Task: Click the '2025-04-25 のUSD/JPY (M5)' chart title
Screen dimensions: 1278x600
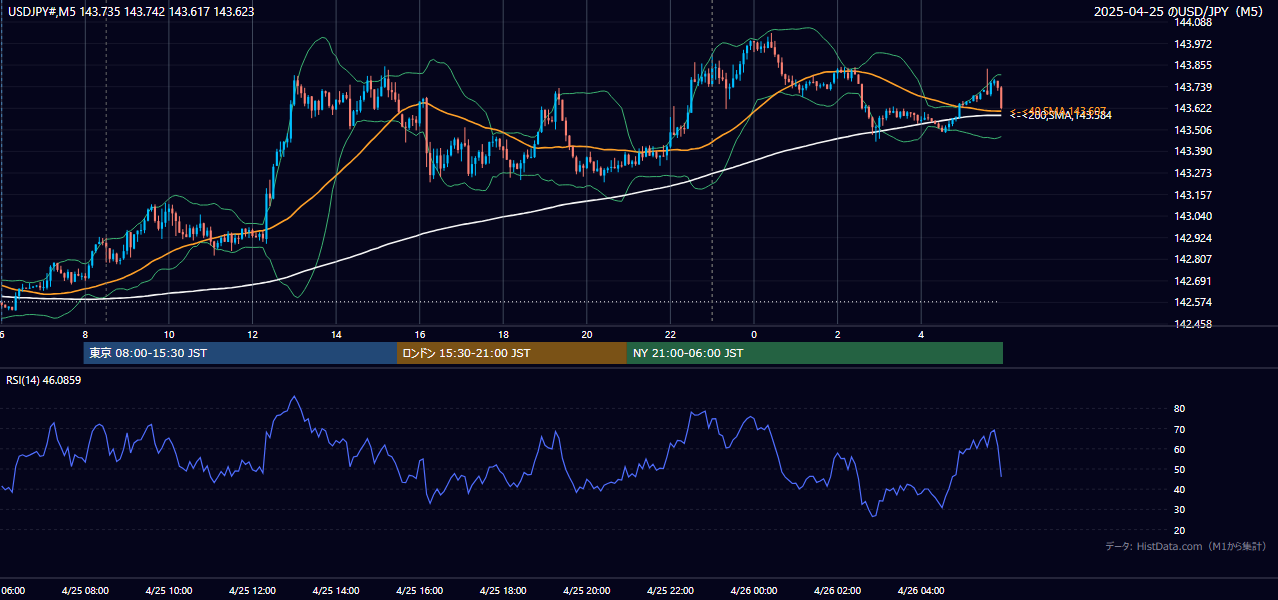Action: 1180,12
